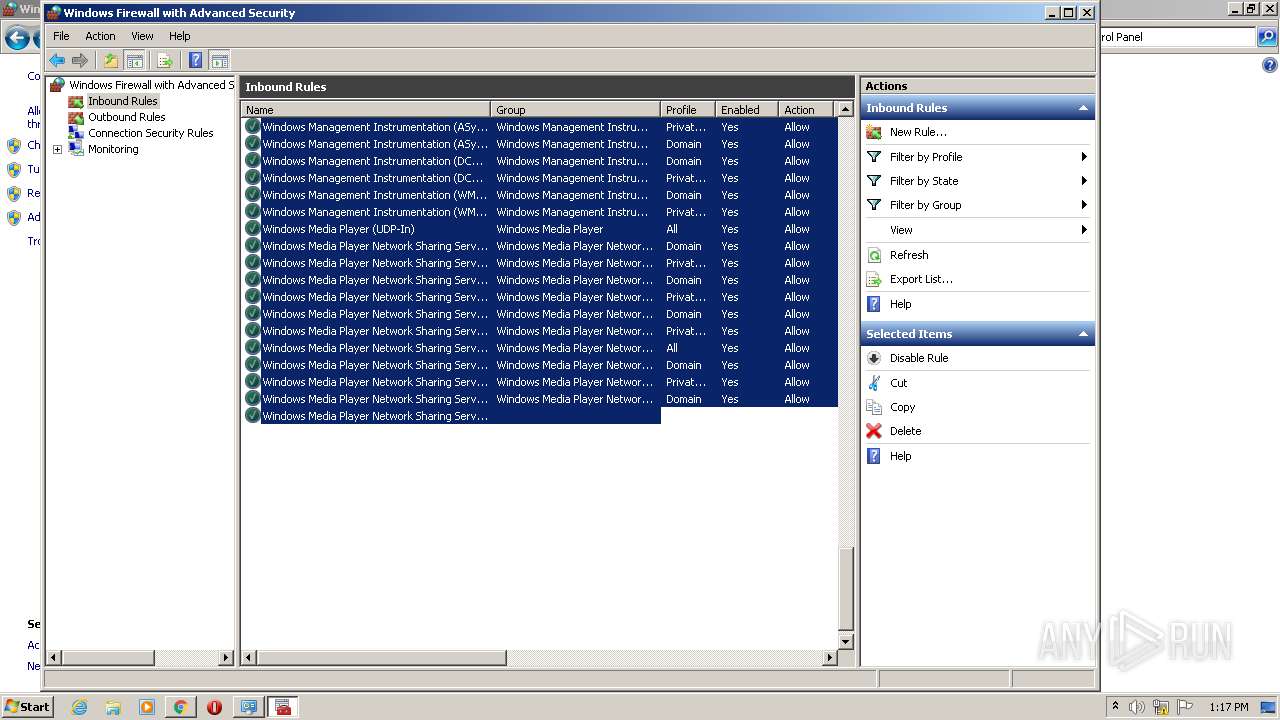
Task: Click Copy in Selected Items
Action: [x=903, y=407]
